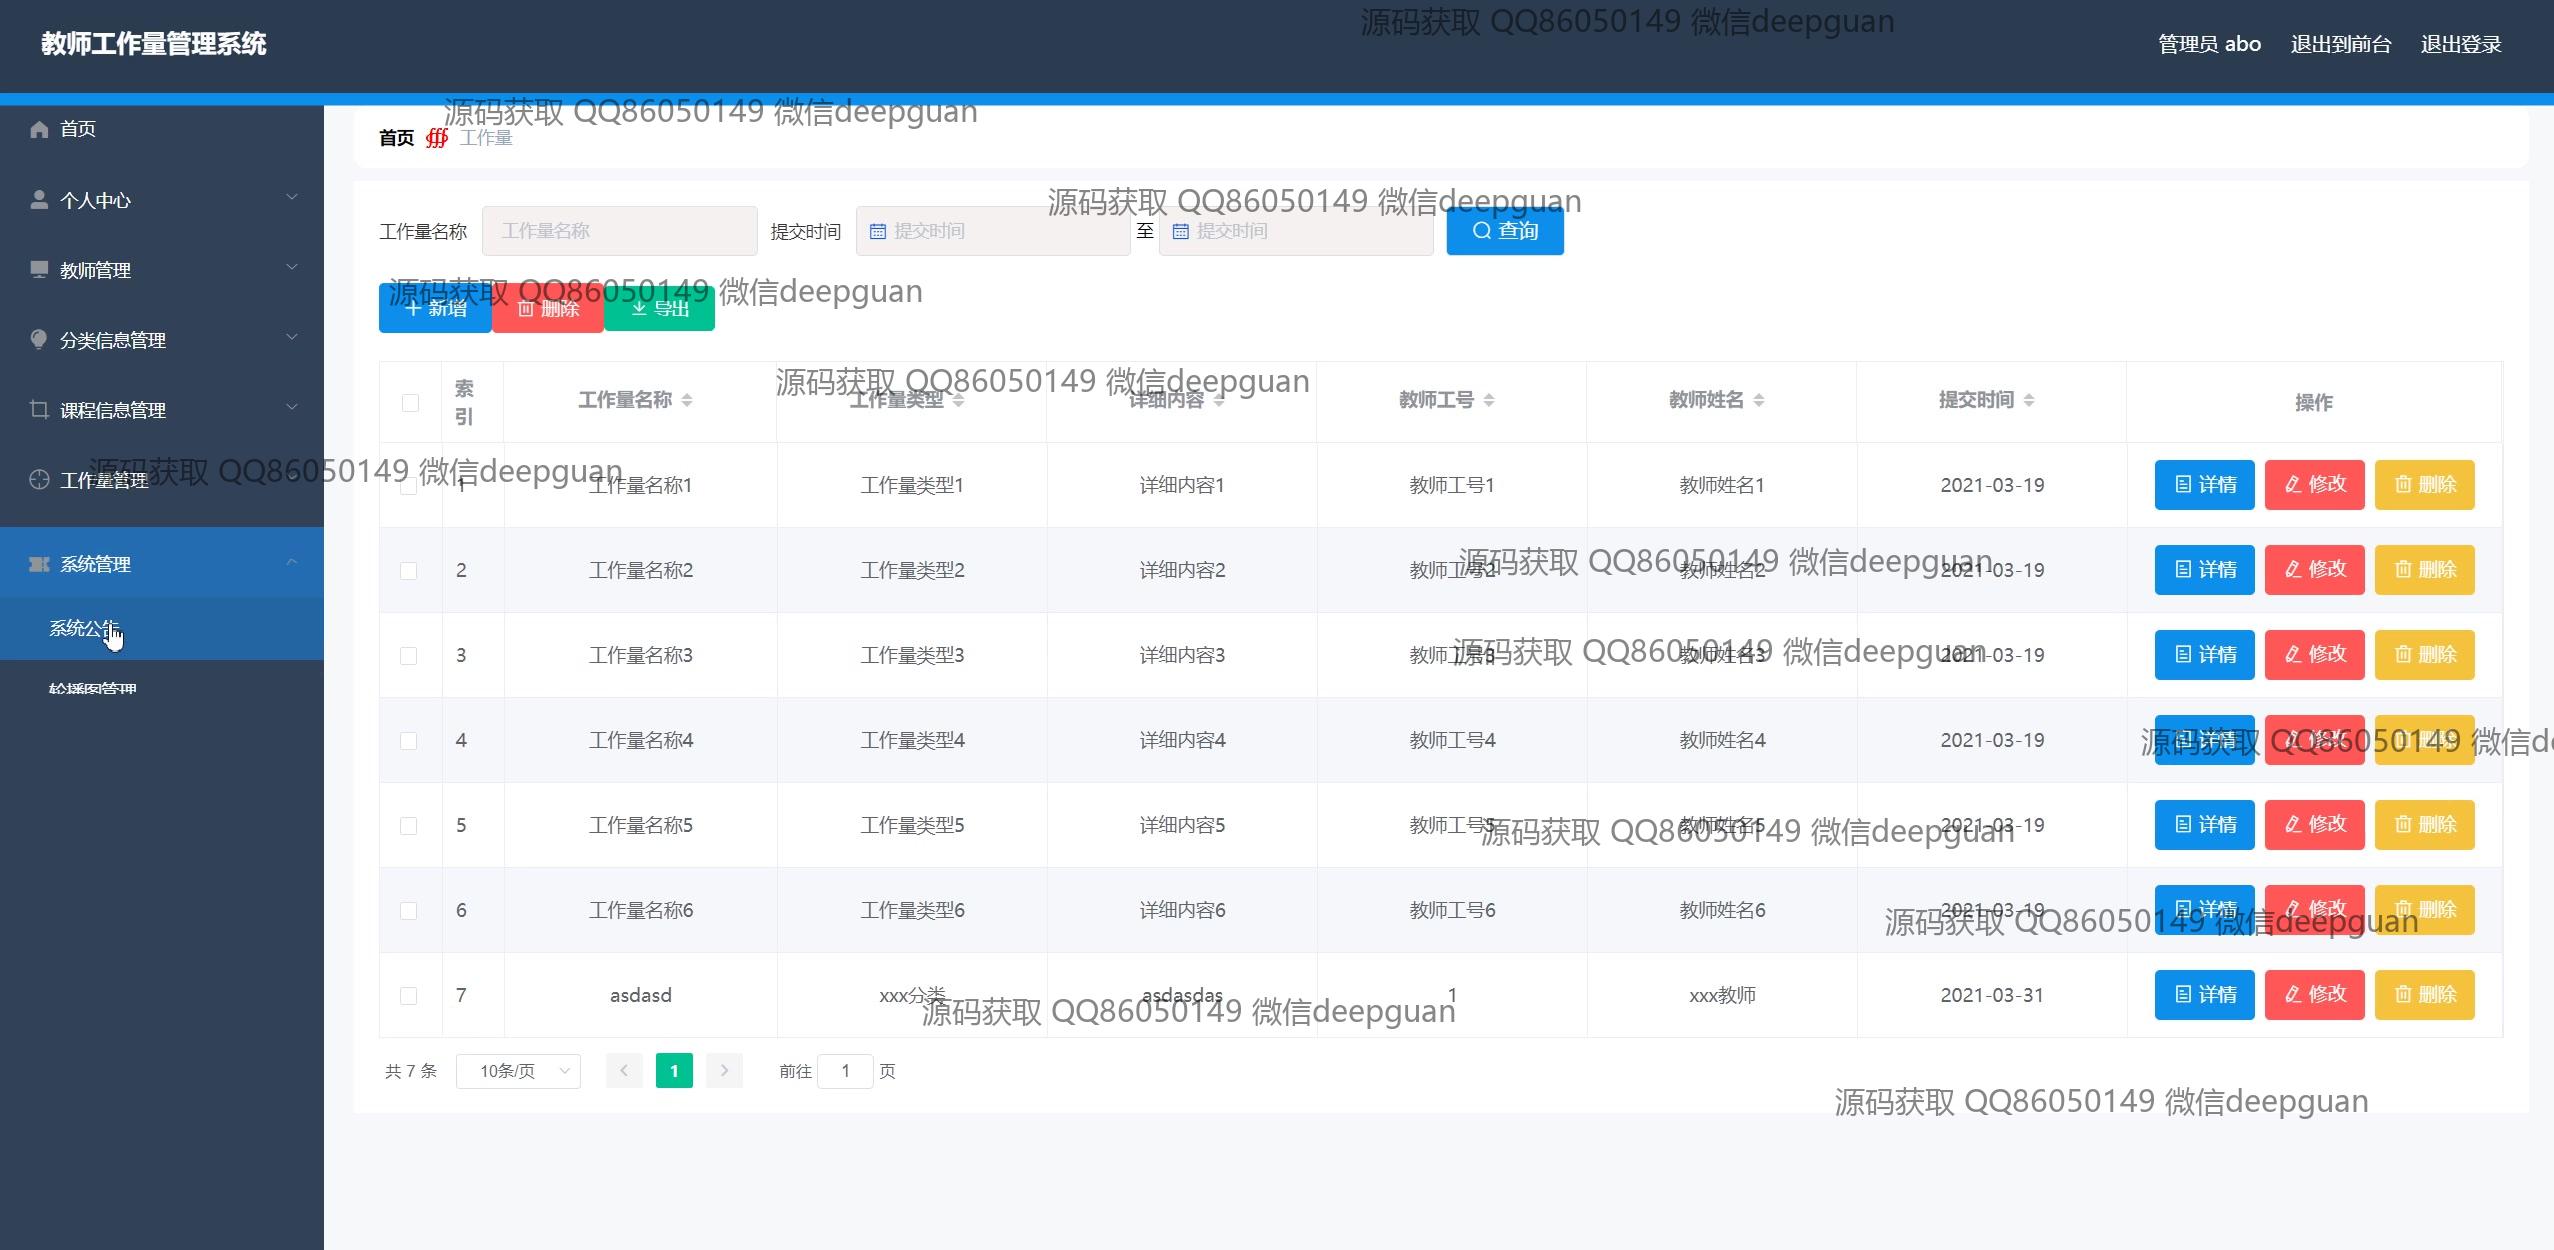Check the checkbox for row 工作量名称3
The width and height of the screenshot is (2554, 1250).
pos(408,656)
